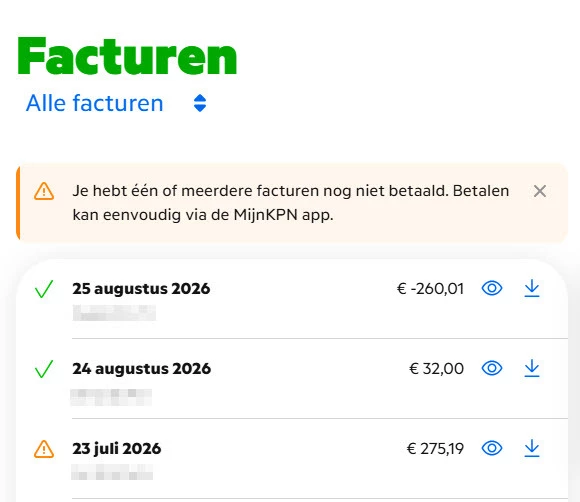The width and height of the screenshot is (580, 502).
Task: Open the 23 juli 2026 invoice row
Action: tap(292, 459)
